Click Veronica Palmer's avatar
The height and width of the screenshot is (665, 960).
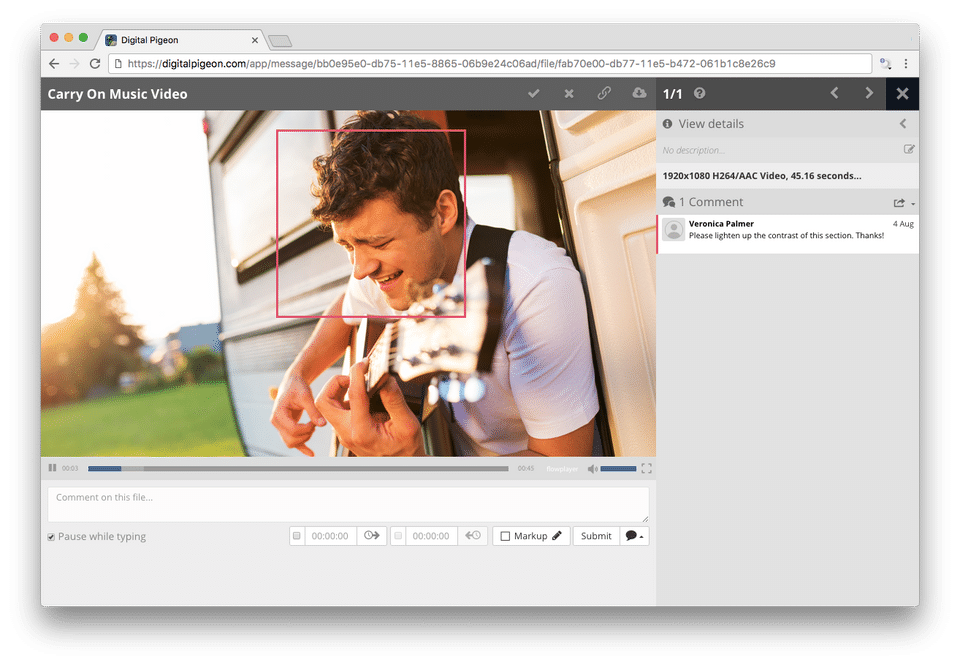pyautogui.click(x=674, y=230)
